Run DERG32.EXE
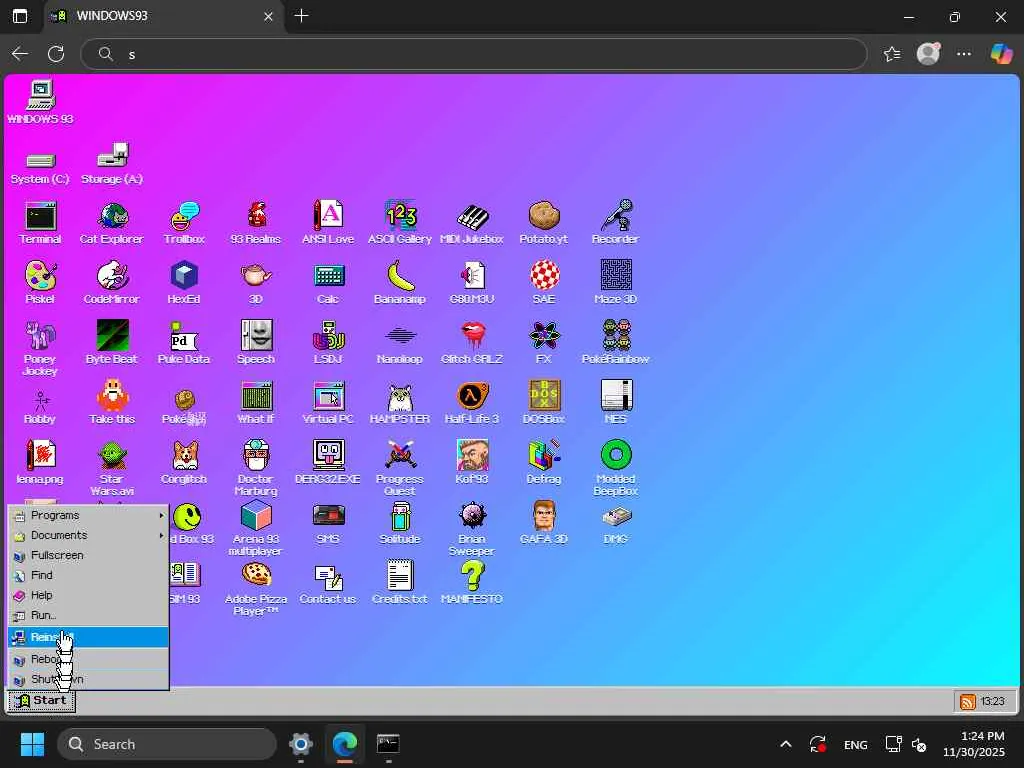 328,463
